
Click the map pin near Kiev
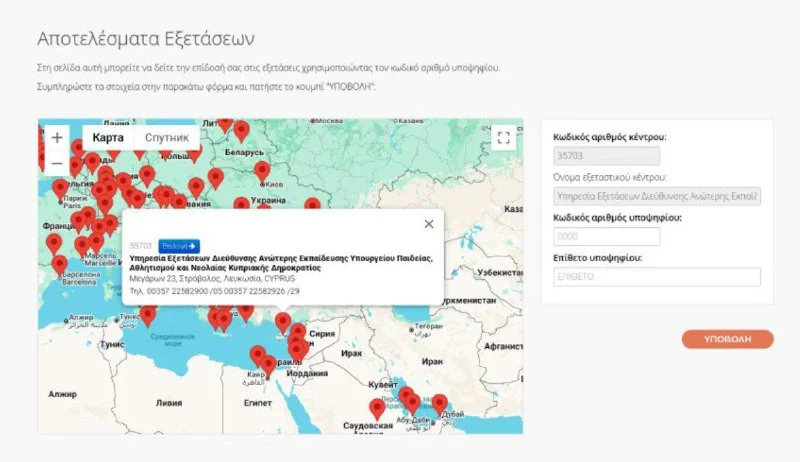click(x=262, y=171)
